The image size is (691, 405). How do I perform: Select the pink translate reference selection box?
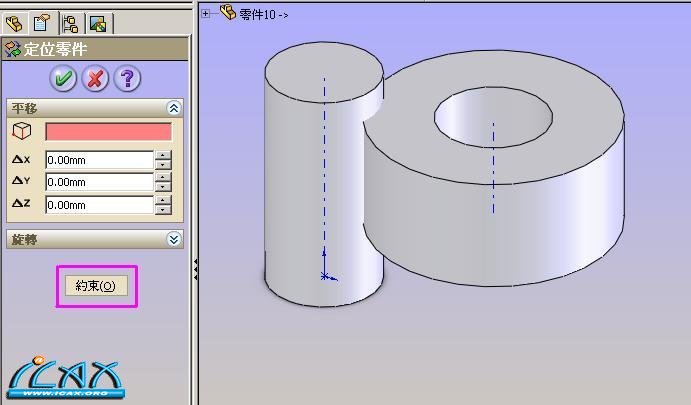coord(108,132)
